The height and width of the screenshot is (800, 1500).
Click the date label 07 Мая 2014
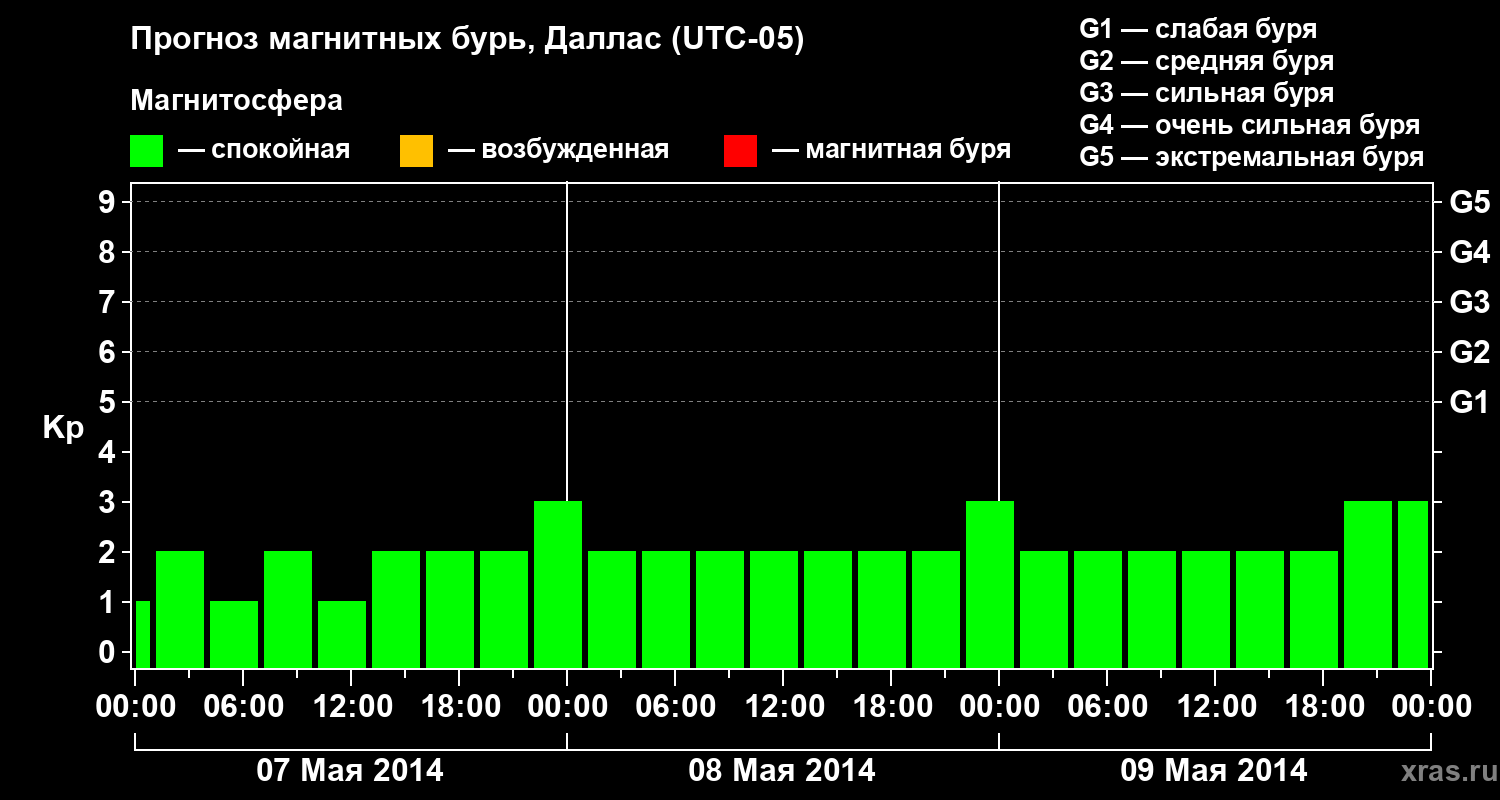(350, 770)
